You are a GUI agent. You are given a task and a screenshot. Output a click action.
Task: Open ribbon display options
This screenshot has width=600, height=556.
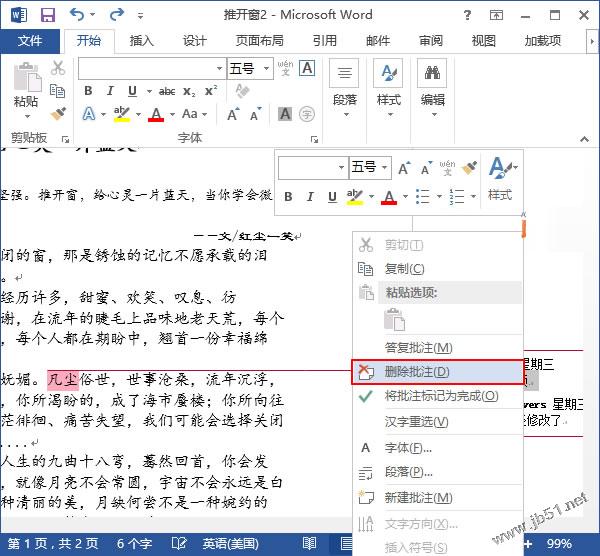point(496,15)
